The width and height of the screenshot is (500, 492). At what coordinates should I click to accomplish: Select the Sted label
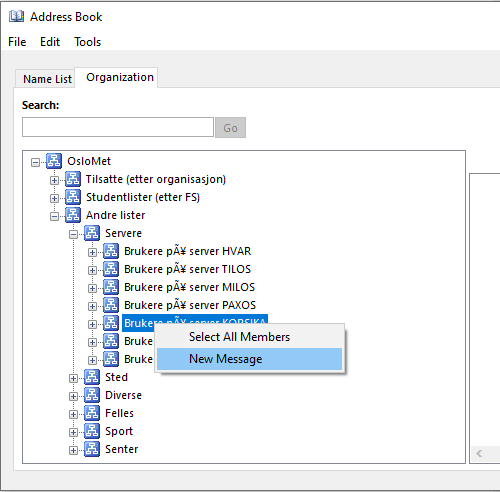click(x=116, y=377)
